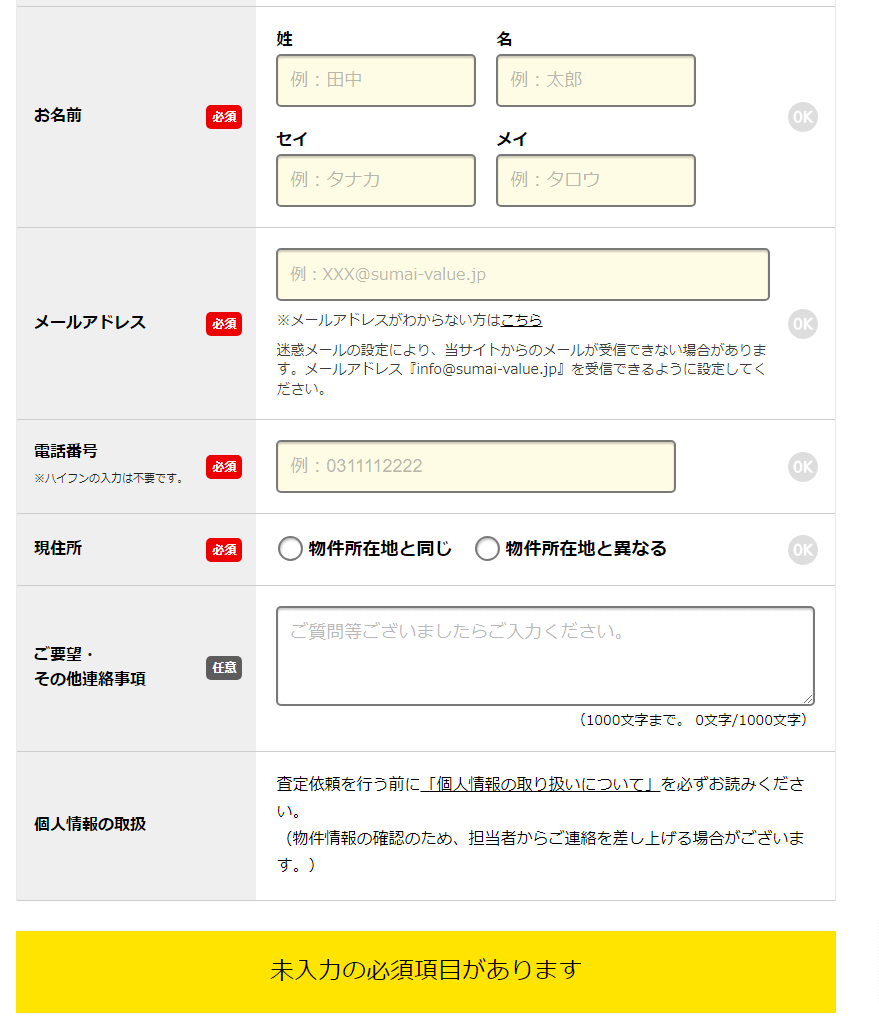Click the textarea resize handle corner
Viewport: 879px width, 1033px height.
(x=808, y=699)
